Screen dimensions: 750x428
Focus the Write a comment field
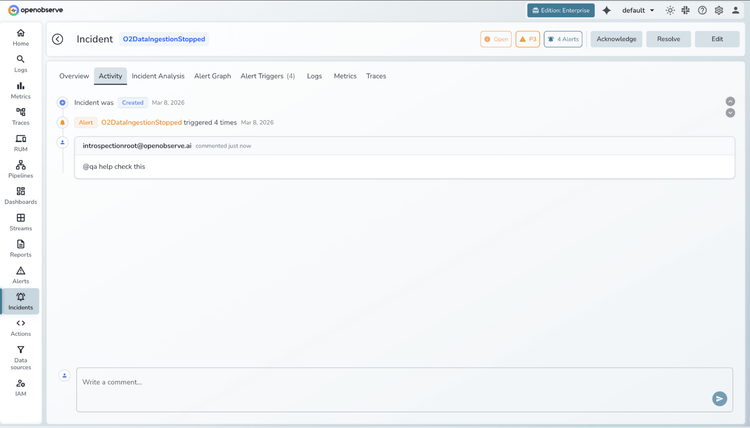[404, 389]
